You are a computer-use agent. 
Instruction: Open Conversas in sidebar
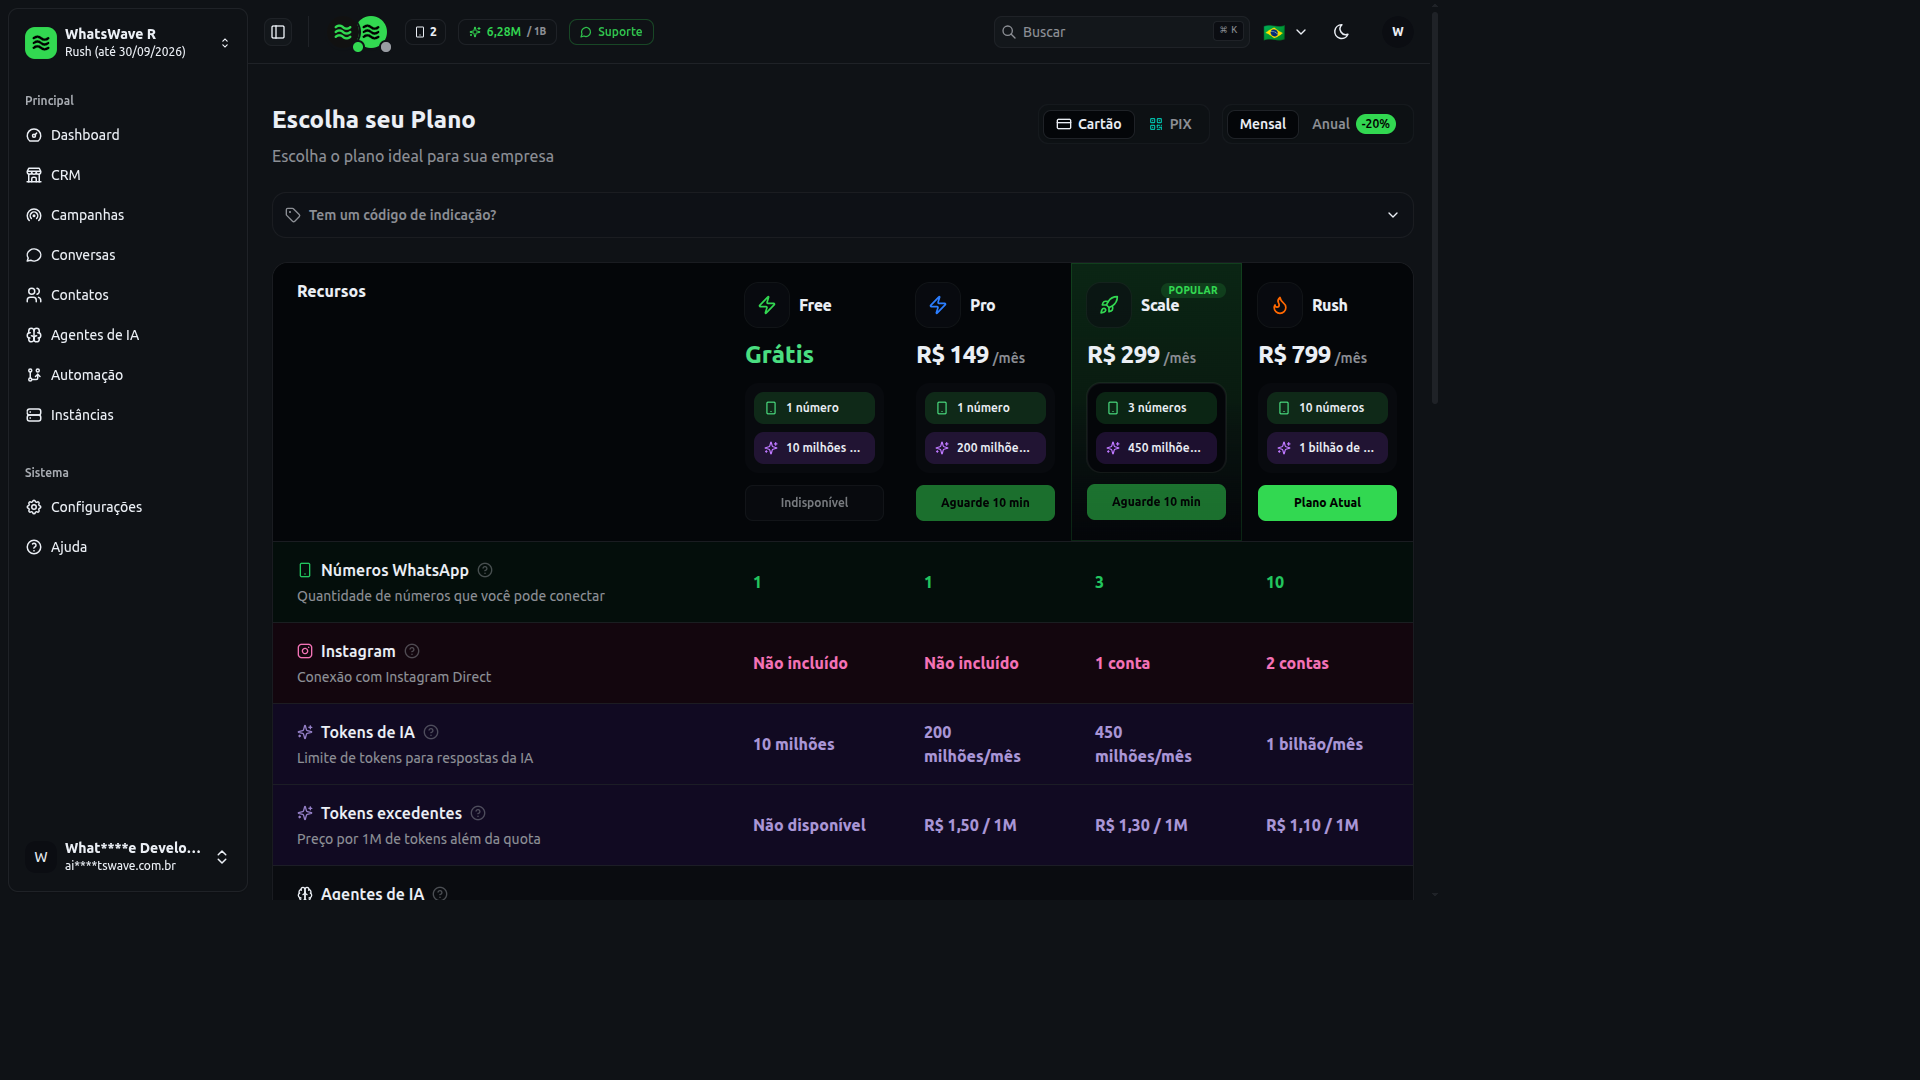(128, 255)
